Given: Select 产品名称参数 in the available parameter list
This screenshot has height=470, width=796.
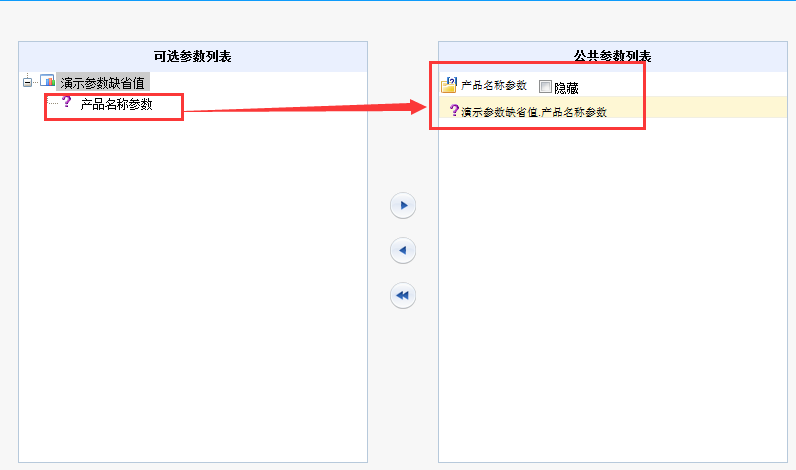Looking at the screenshot, I should [x=116, y=104].
